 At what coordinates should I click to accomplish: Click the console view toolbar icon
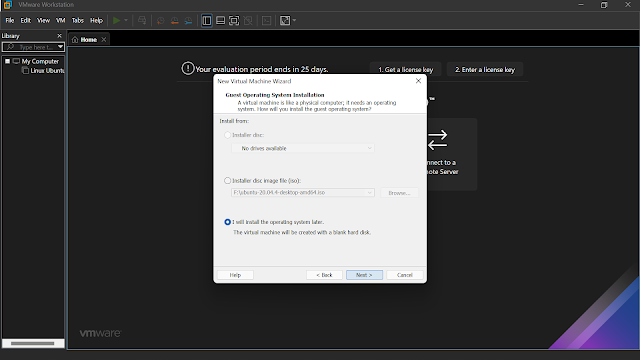point(267,20)
